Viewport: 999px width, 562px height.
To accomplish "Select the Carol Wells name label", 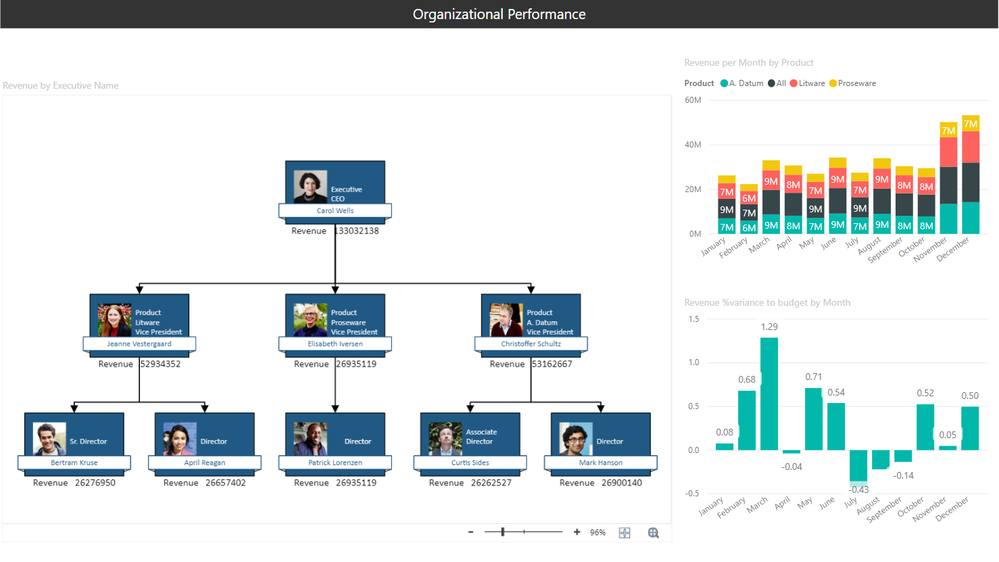I will point(335,211).
